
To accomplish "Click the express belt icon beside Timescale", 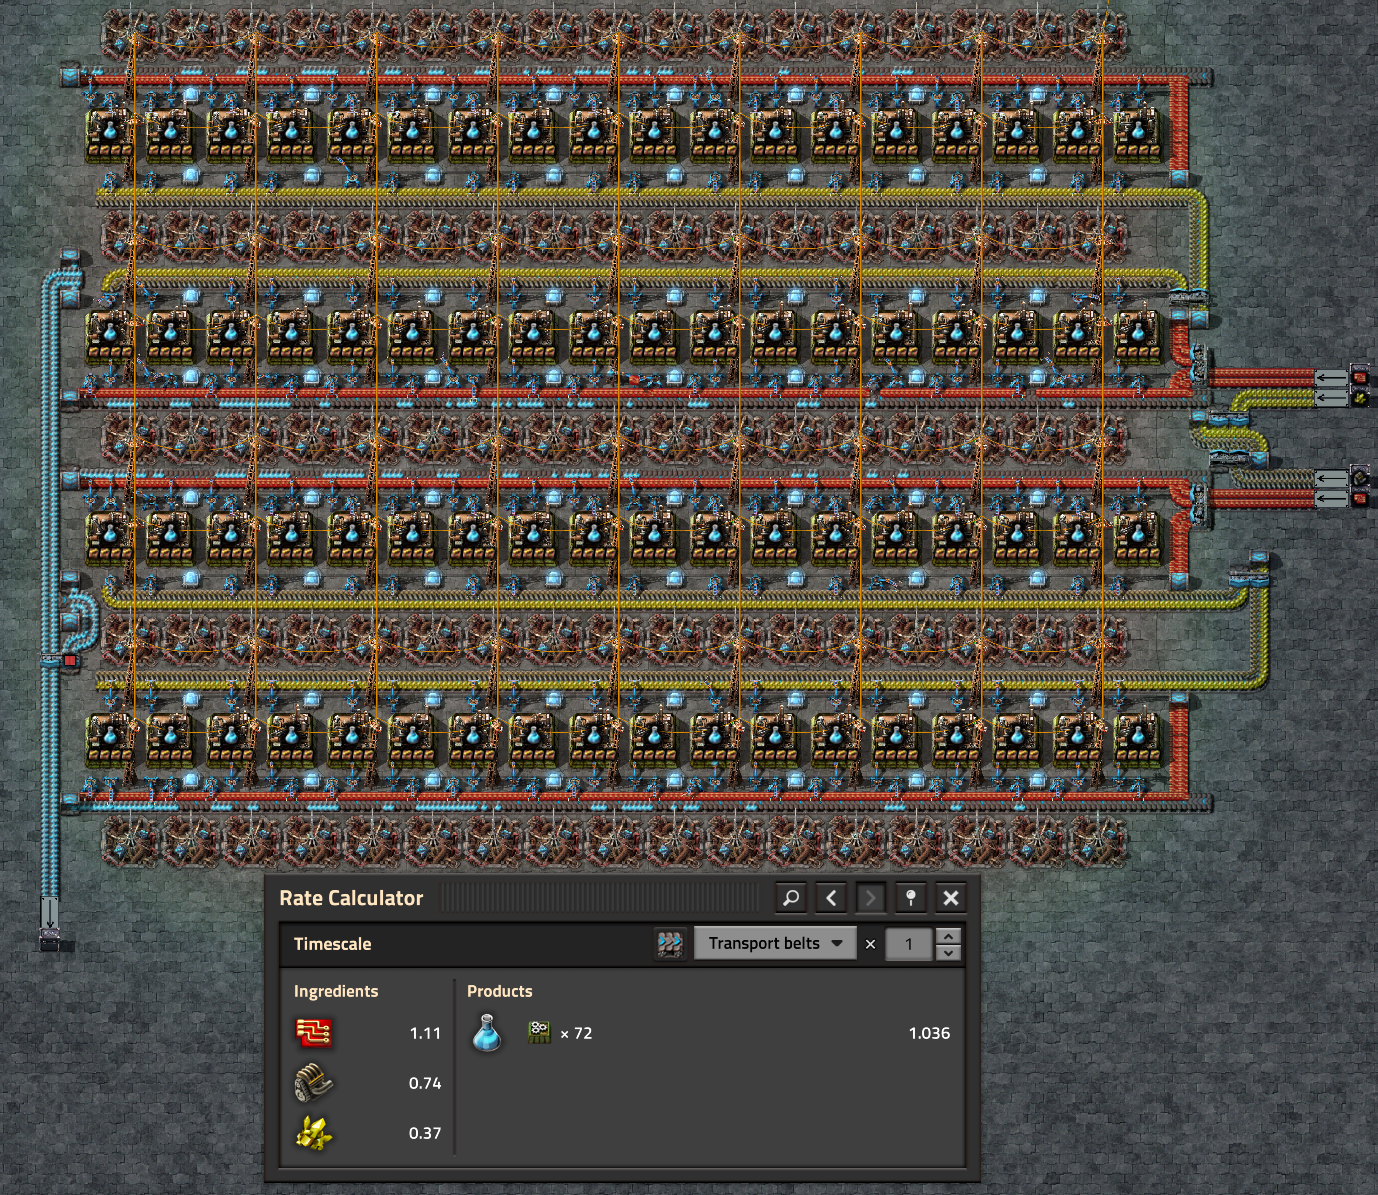I will tap(670, 943).
